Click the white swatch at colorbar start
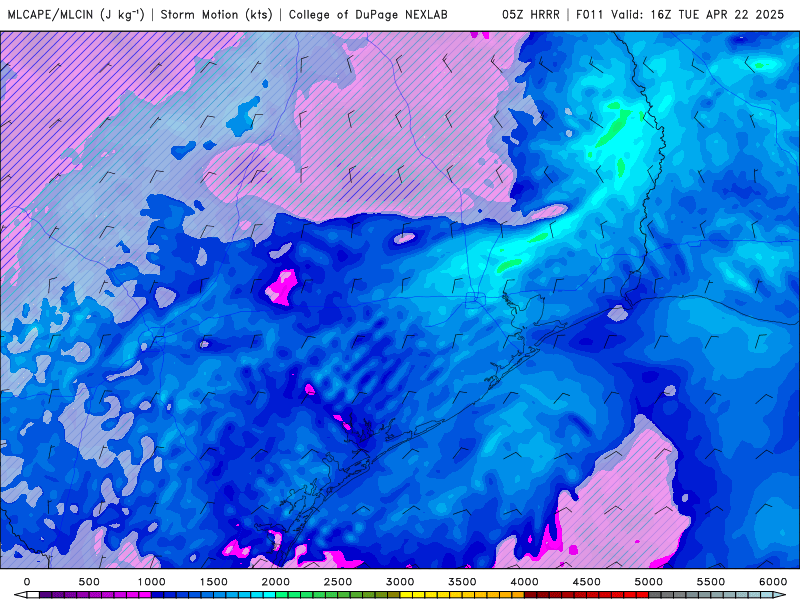The width and height of the screenshot is (800, 600). (x=33, y=595)
